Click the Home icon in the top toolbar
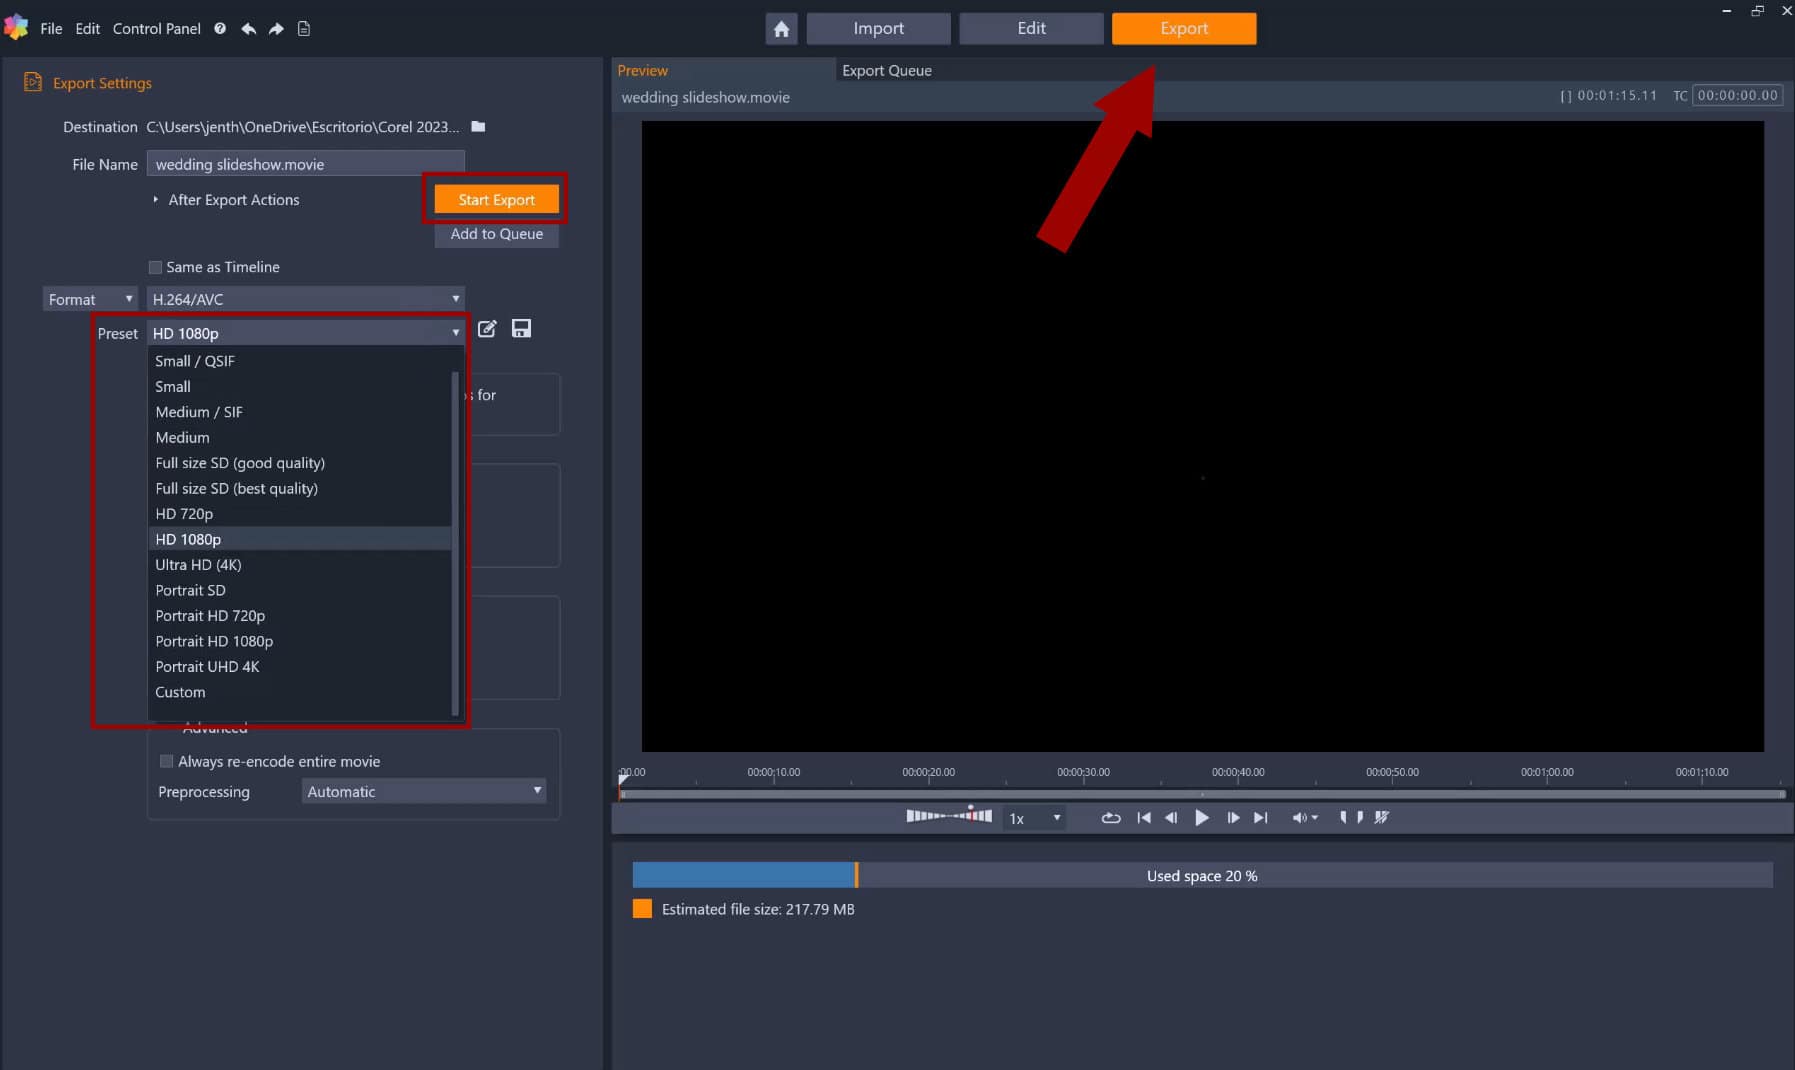The width and height of the screenshot is (1795, 1070). pos(781,28)
